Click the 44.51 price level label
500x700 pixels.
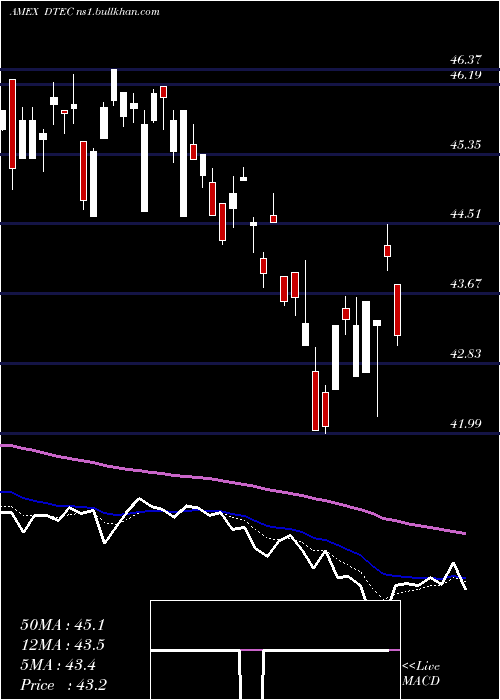coord(466,214)
